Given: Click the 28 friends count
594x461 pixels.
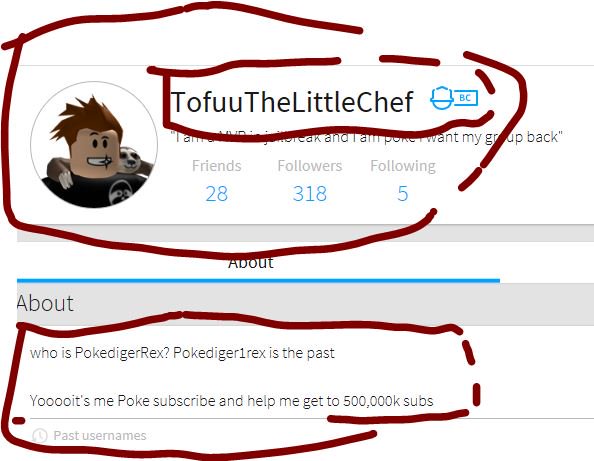Looking at the screenshot, I should [x=217, y=194].
